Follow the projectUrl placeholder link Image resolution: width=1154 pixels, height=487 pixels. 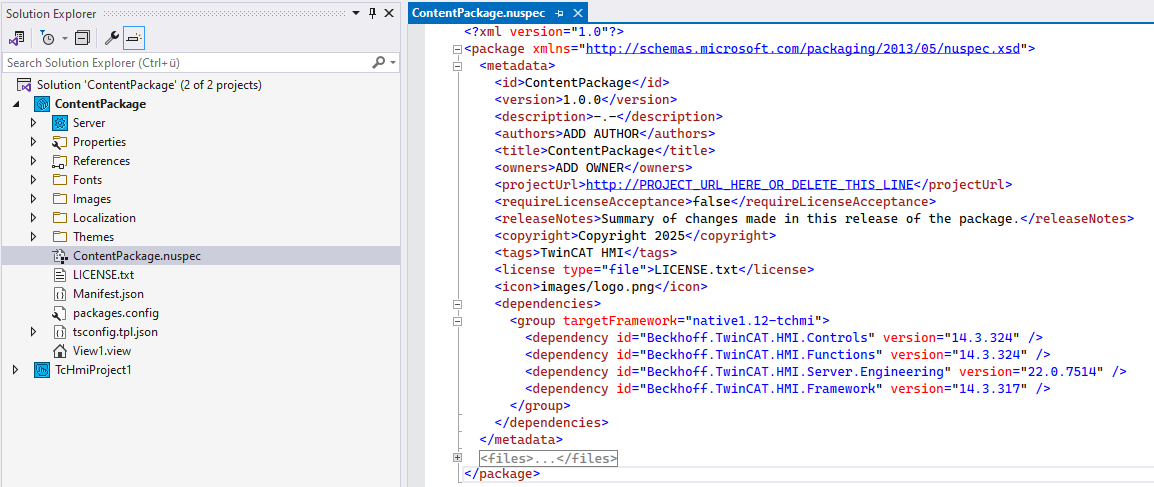click(x=750, y=184)
